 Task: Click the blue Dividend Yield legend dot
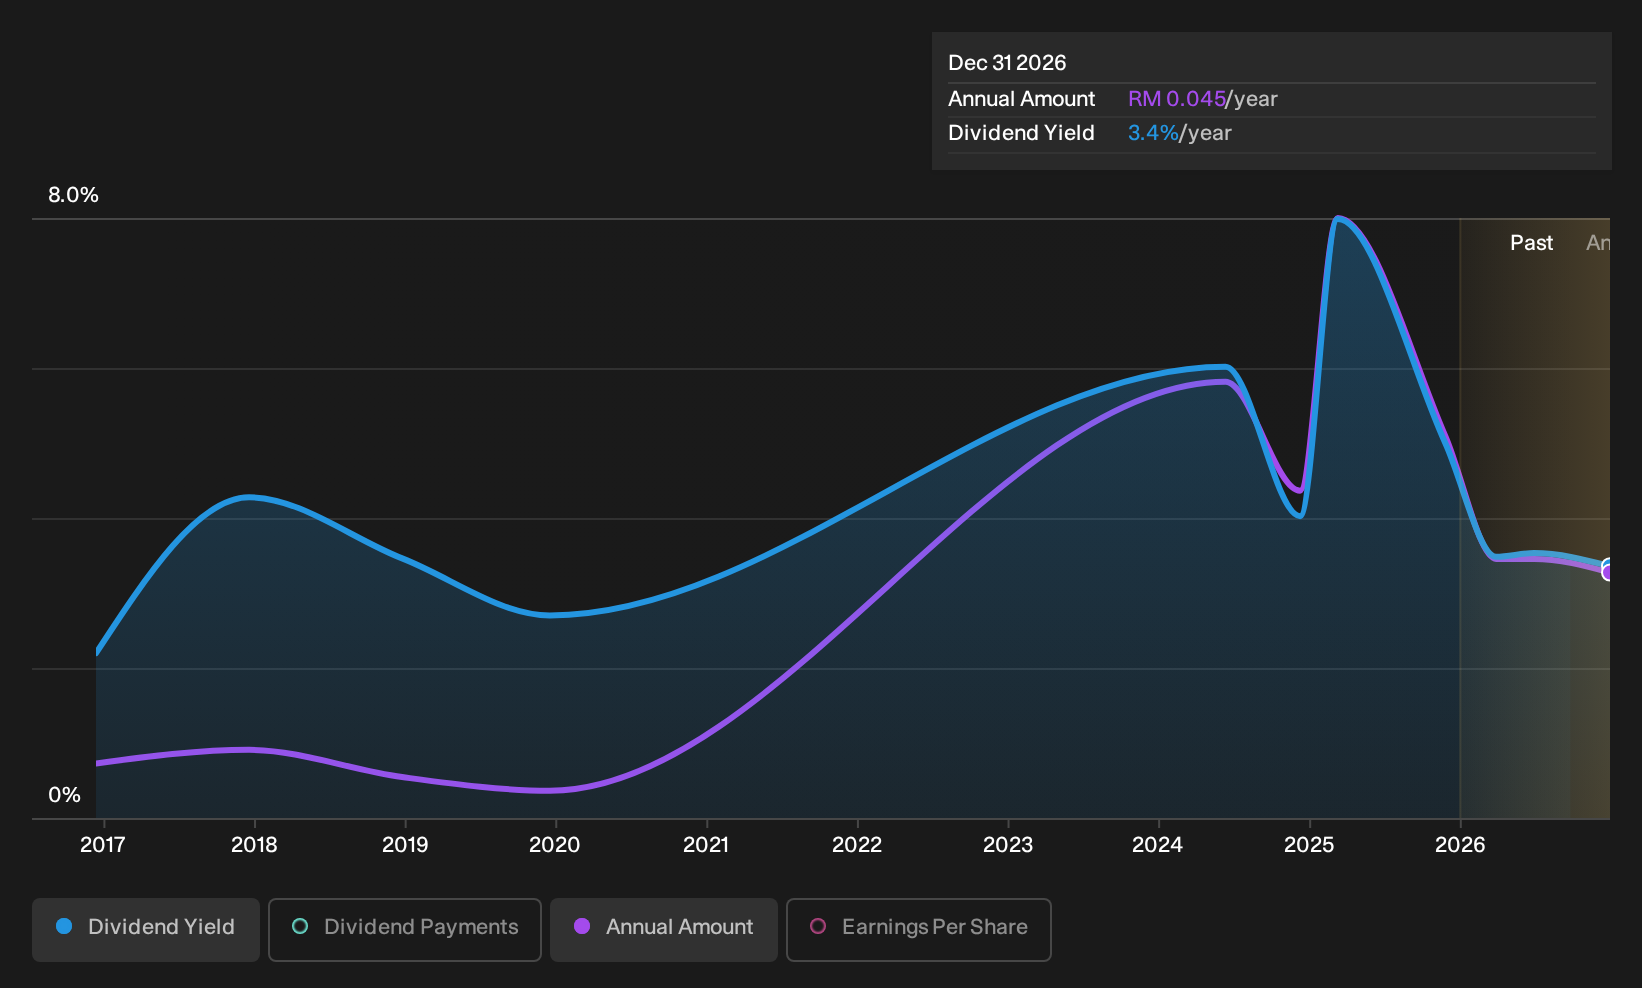point(64,927)
